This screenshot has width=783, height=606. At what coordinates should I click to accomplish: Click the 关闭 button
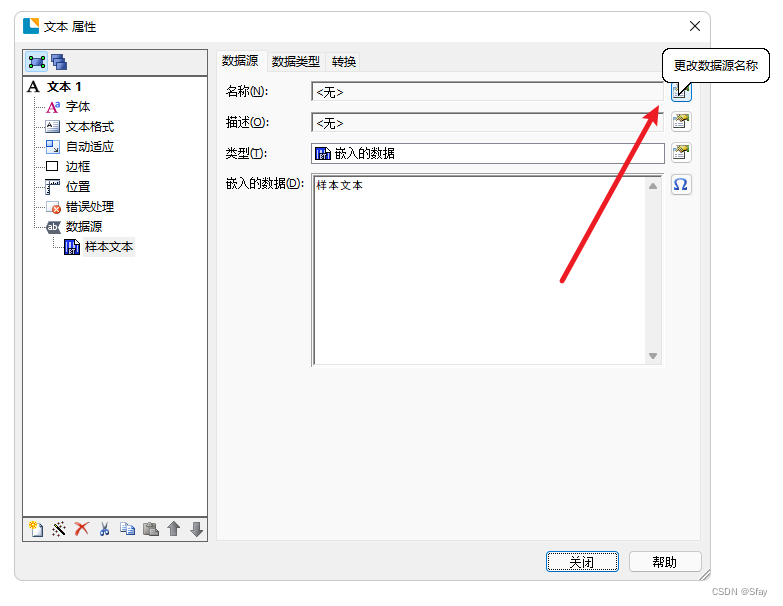[x=582, y=562]
